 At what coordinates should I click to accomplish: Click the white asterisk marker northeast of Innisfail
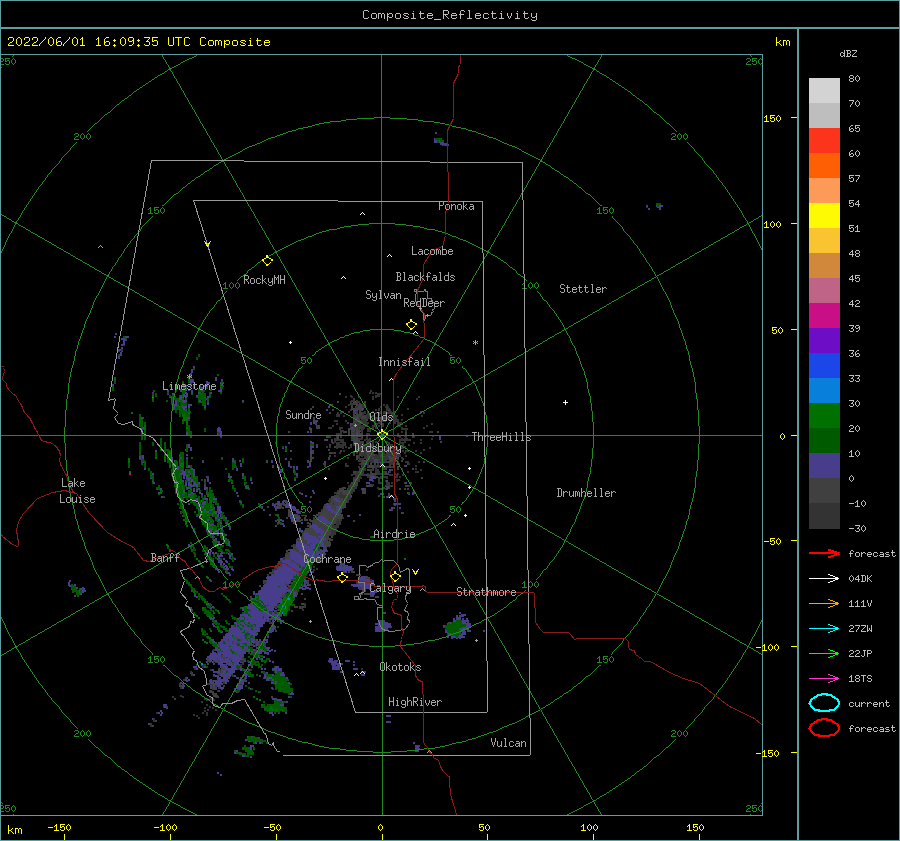[475, 343]
